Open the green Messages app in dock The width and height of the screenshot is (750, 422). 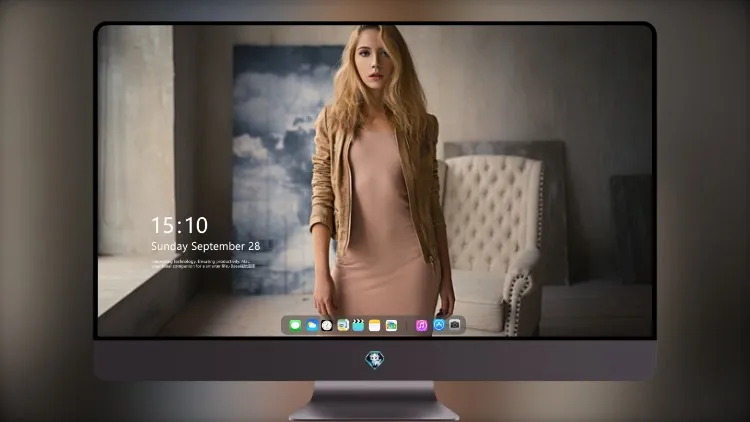[x=295, y=325]
